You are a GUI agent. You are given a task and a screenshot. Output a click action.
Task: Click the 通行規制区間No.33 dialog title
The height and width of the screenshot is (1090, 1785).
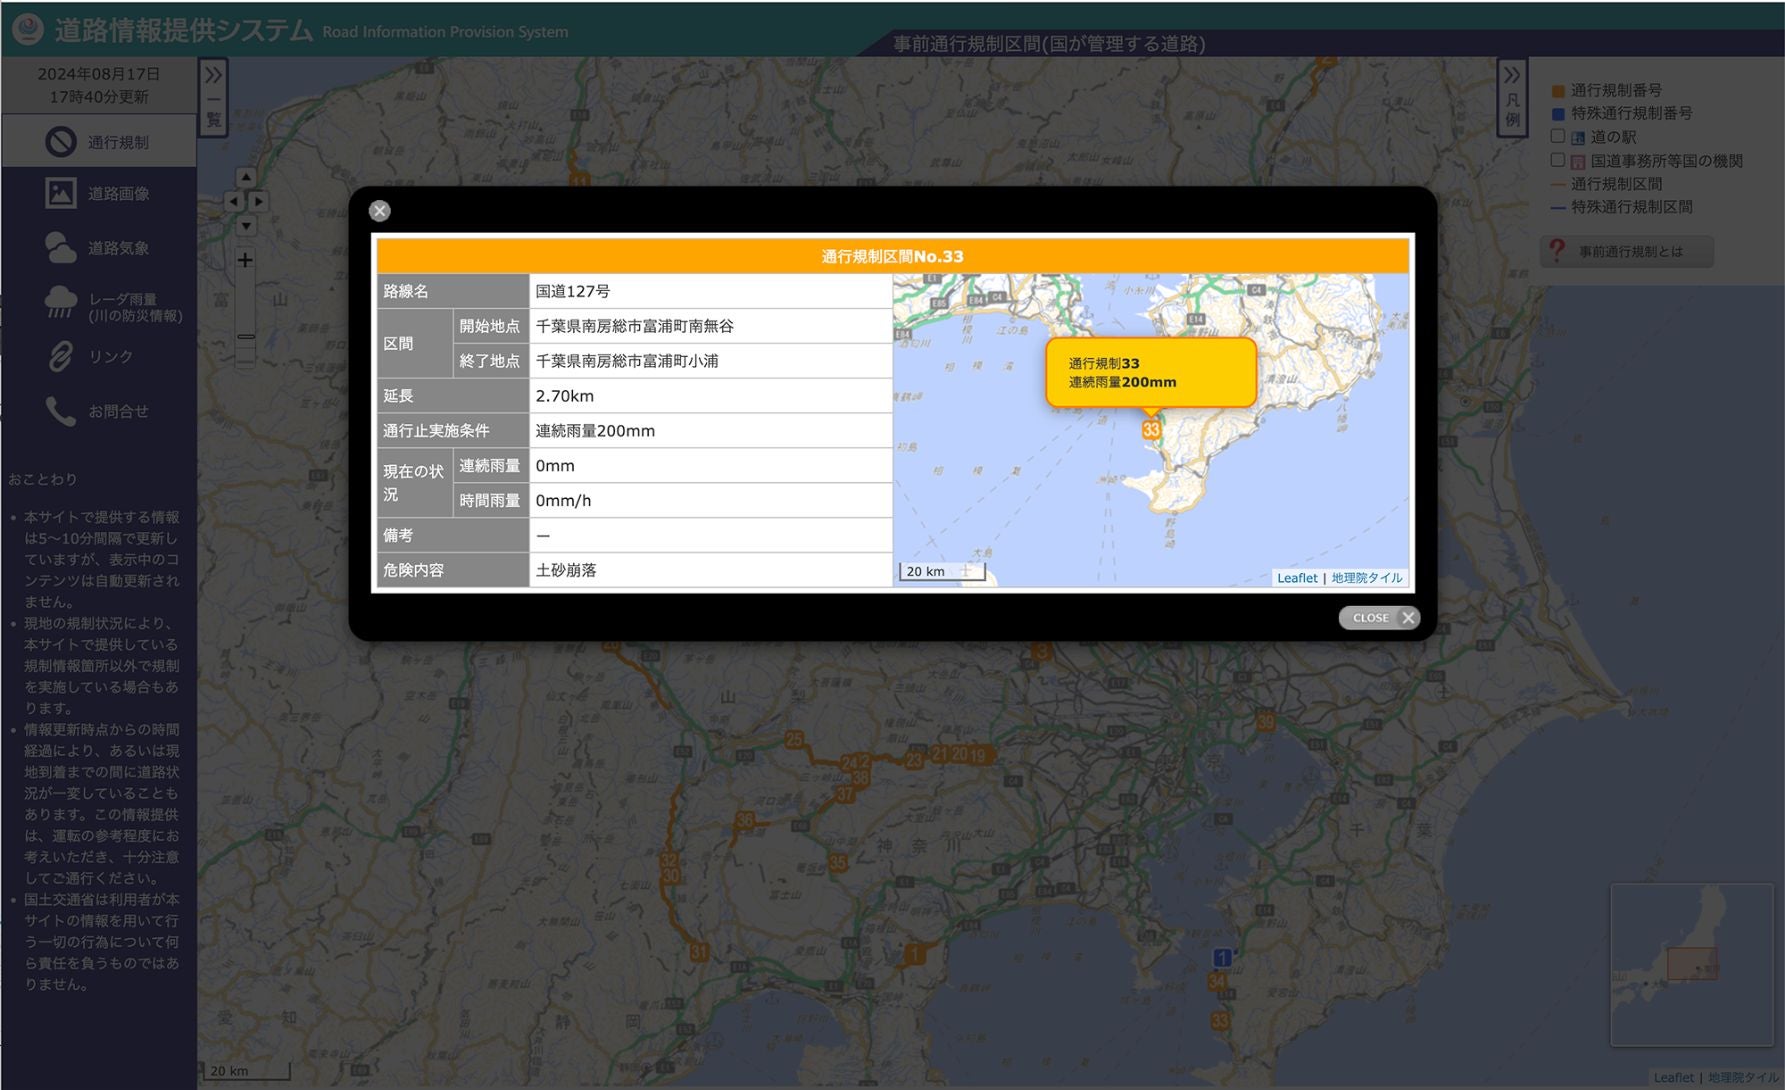(x=892, y=256)
